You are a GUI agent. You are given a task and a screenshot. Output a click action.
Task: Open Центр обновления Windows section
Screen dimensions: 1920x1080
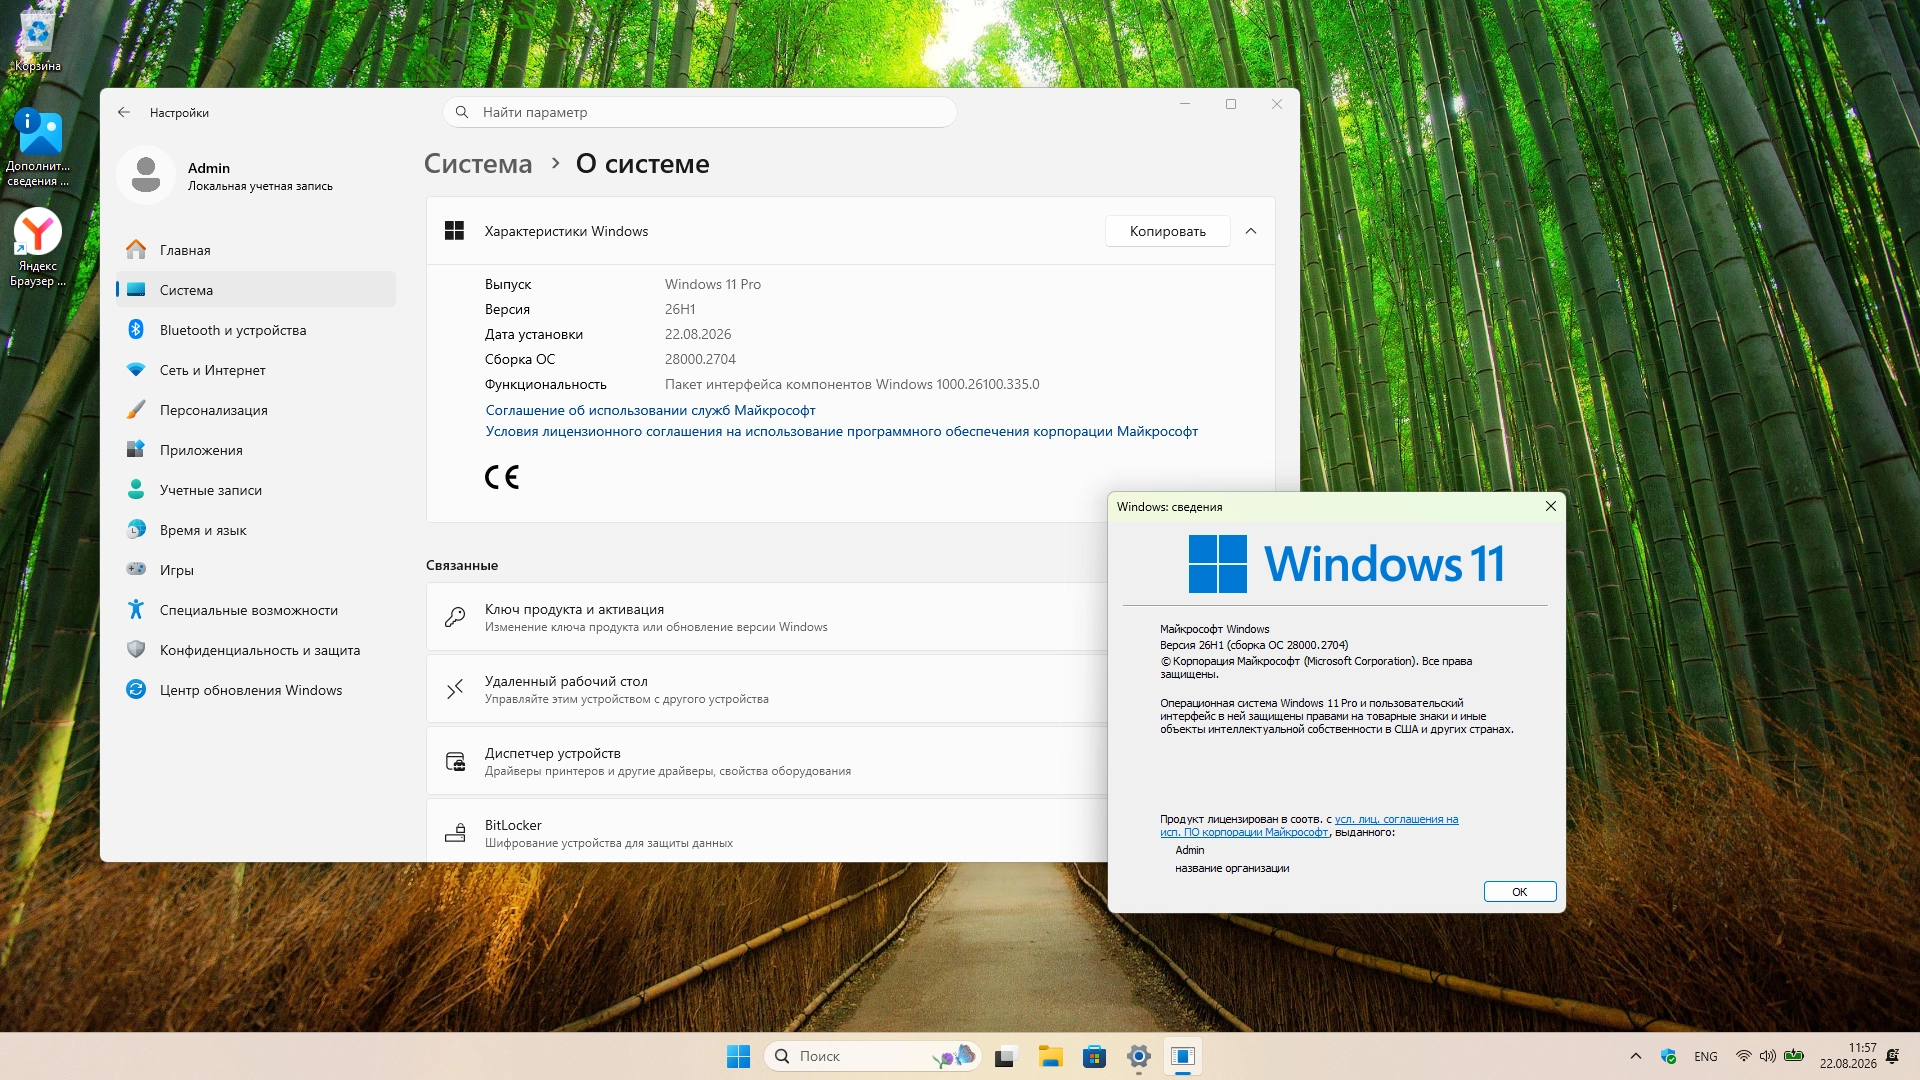point(256,690)
